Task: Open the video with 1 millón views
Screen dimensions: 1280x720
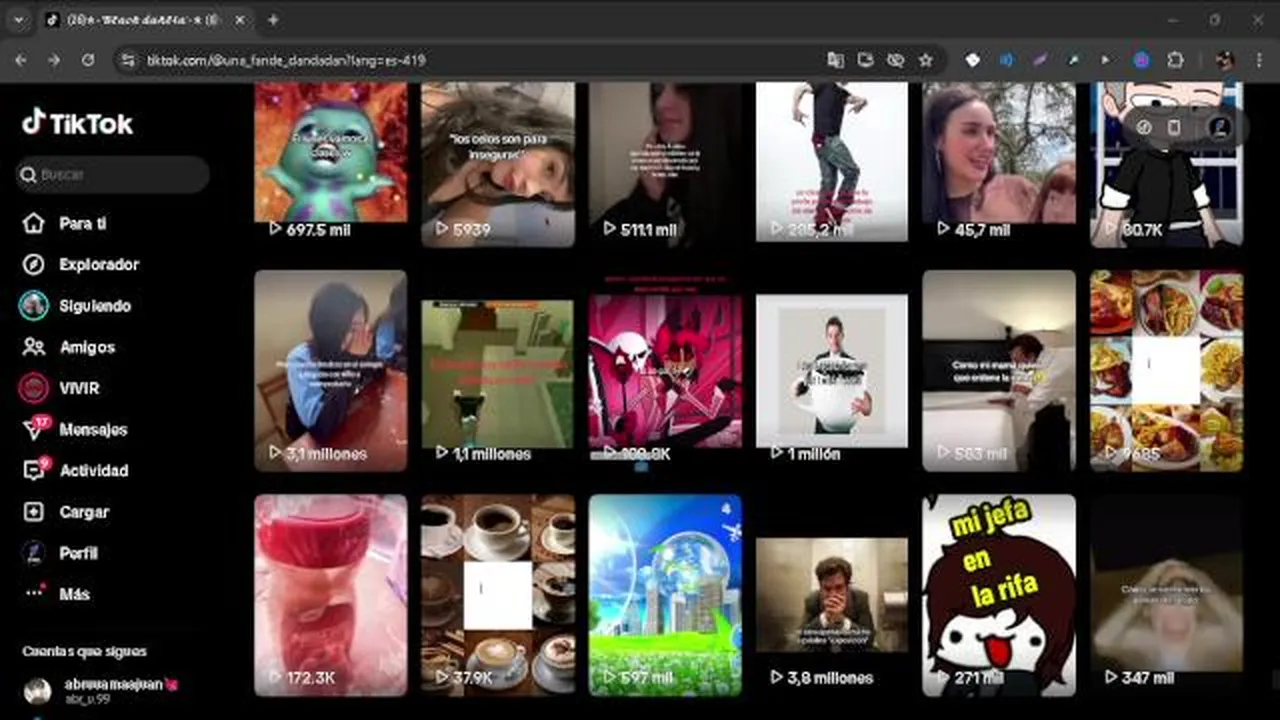Action: coord(832,370)
